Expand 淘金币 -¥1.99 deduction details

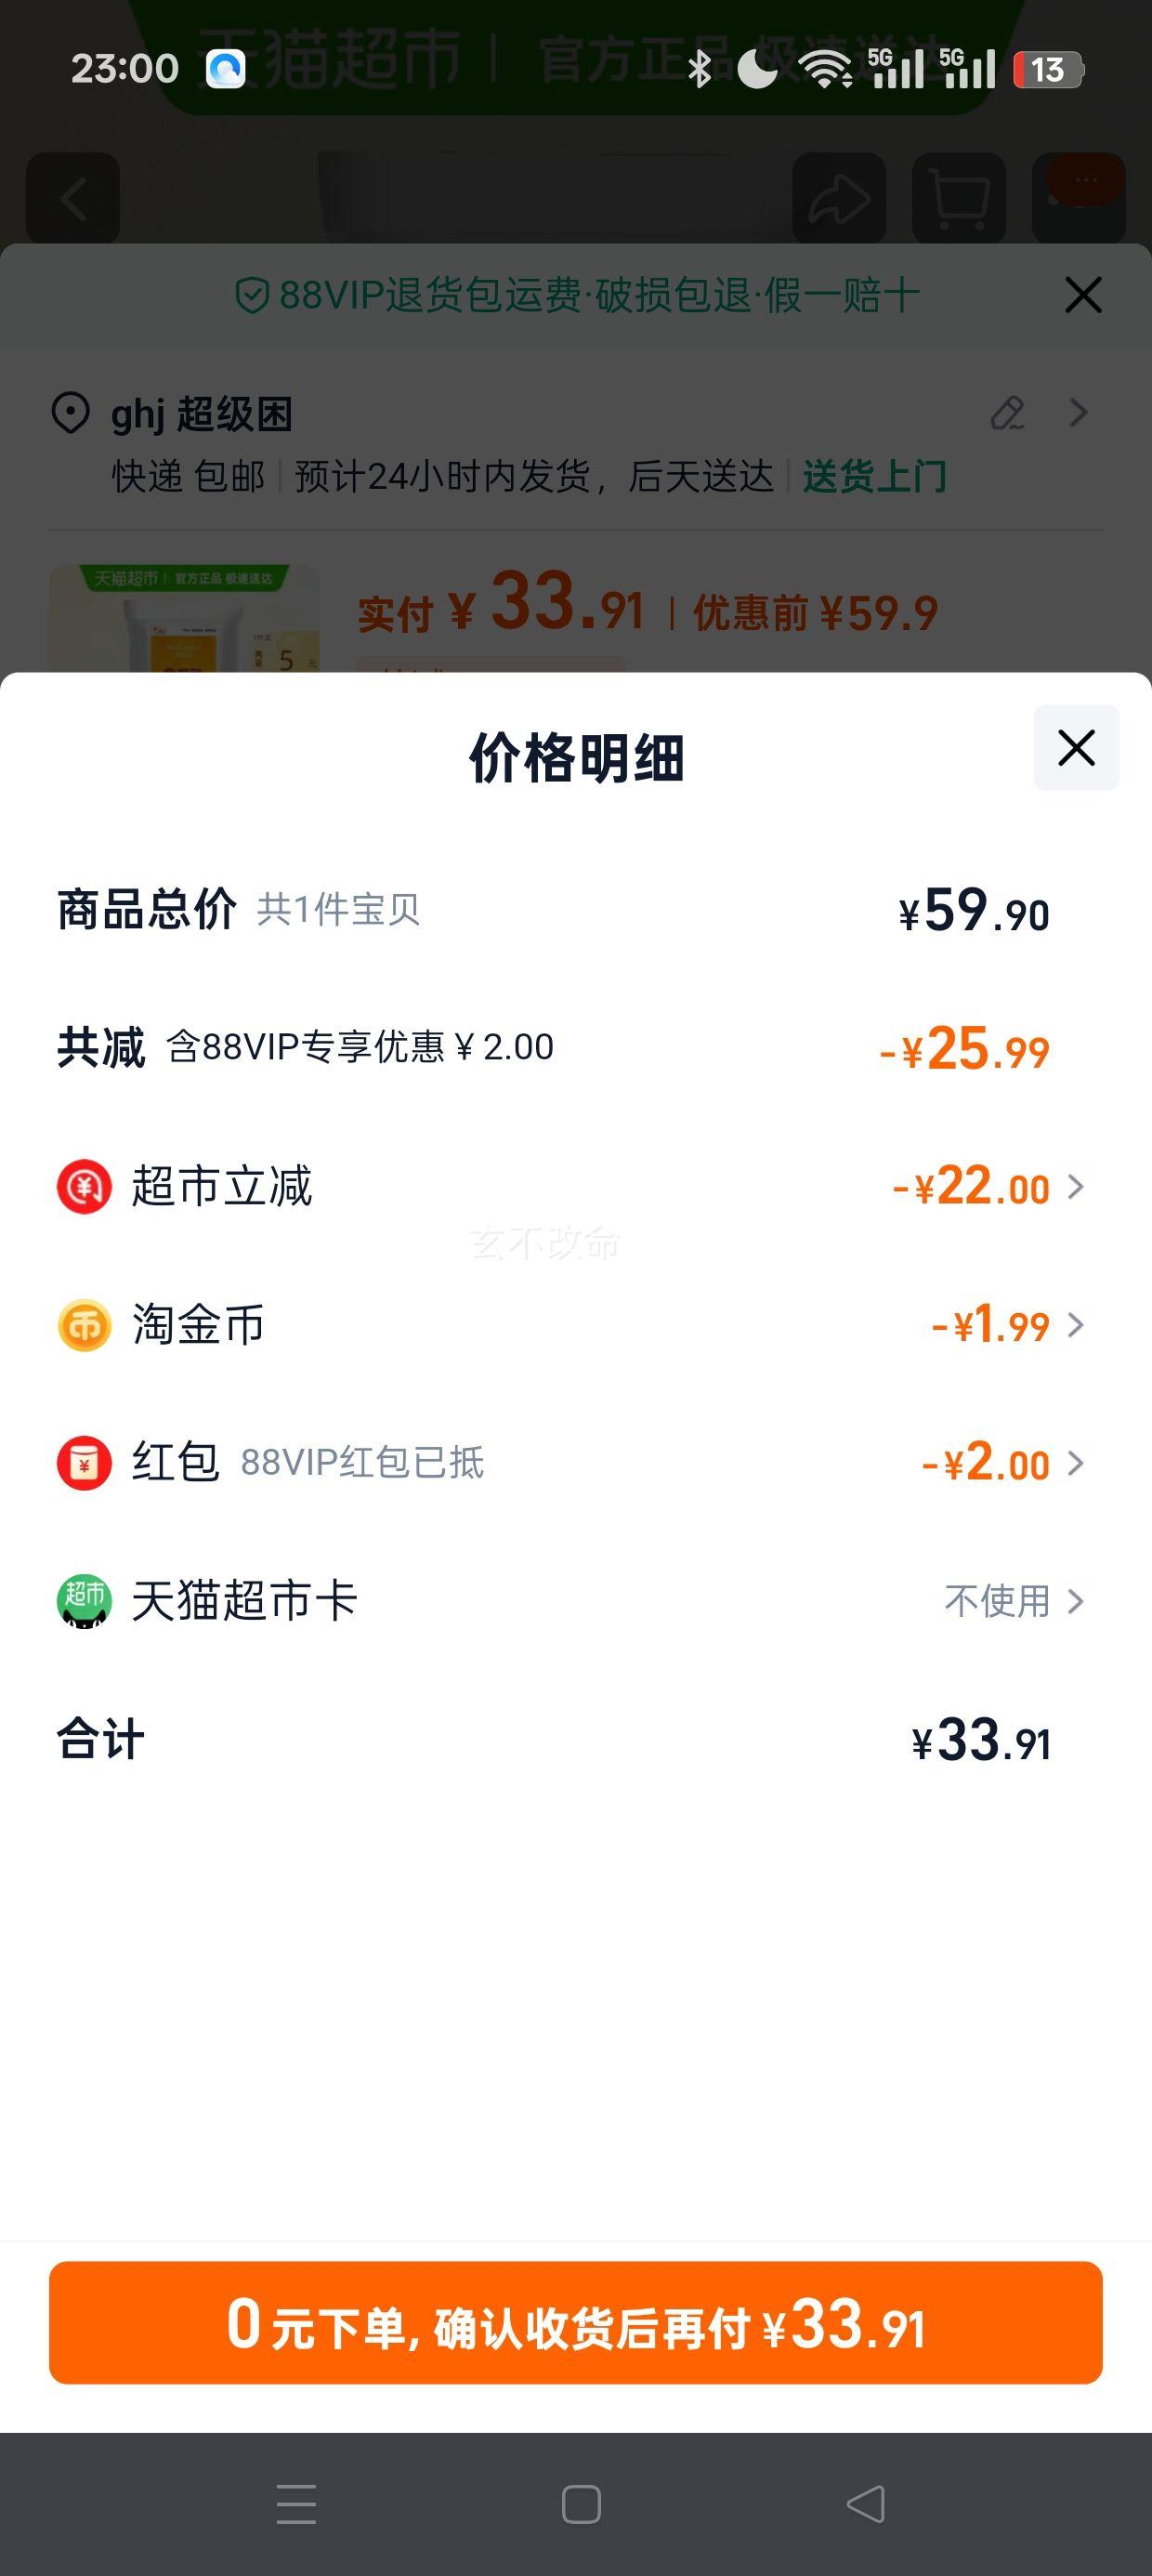click(x=1008, y=1325)
